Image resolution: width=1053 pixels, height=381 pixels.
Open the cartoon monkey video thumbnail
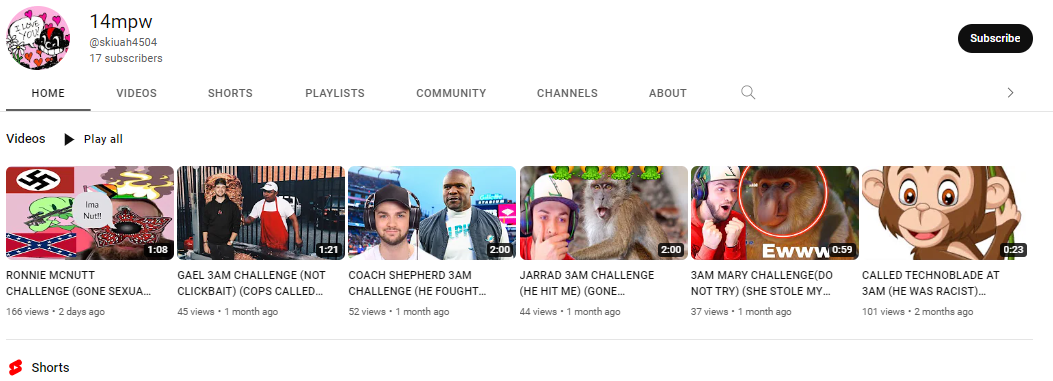pos(946,213)
